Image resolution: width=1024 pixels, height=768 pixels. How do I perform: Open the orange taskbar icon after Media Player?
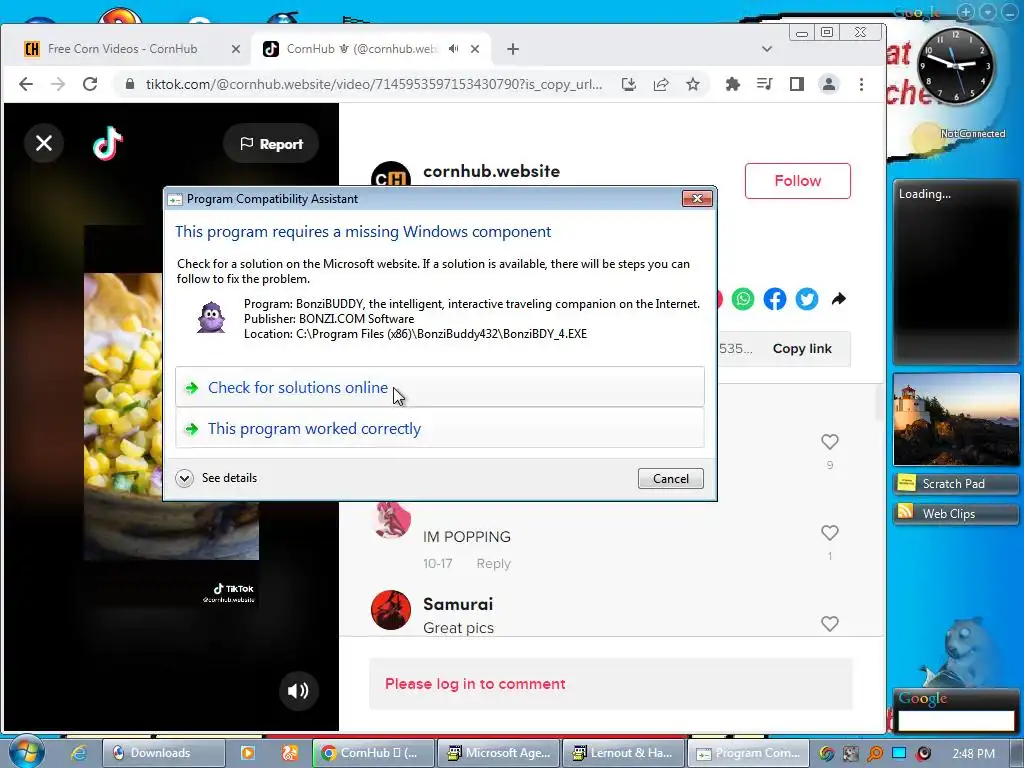289,753
